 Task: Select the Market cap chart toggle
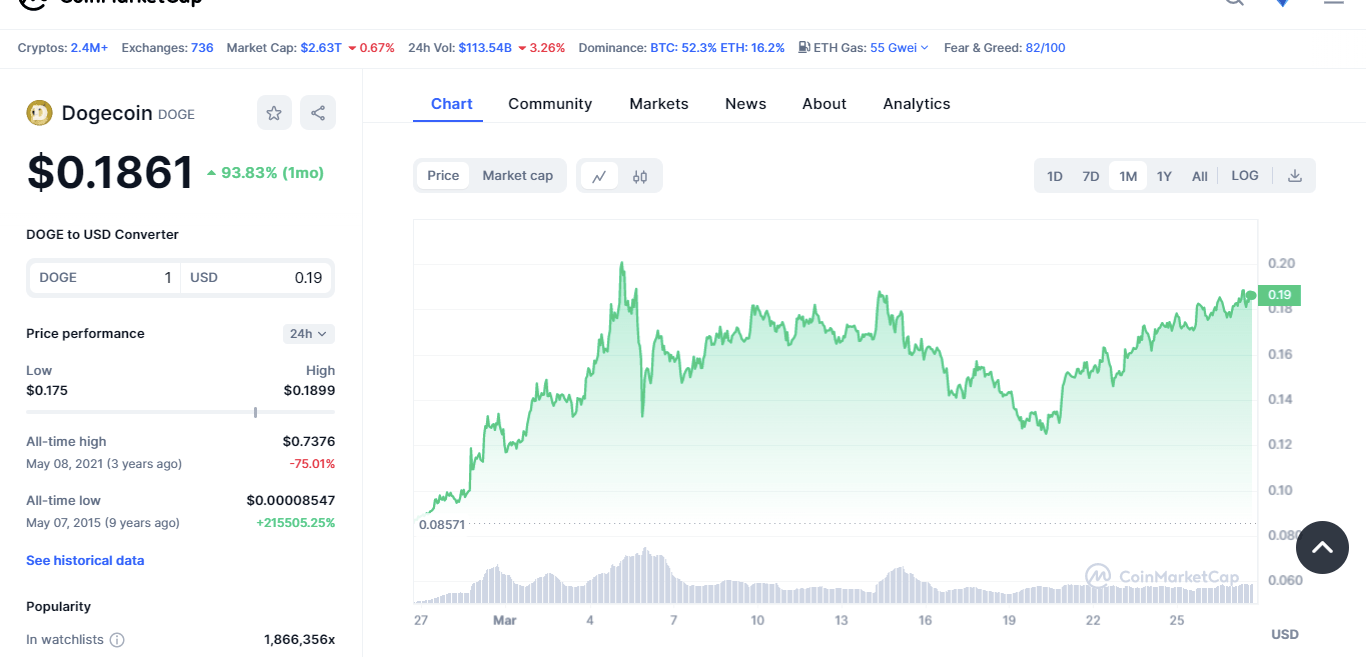[518, 176]
